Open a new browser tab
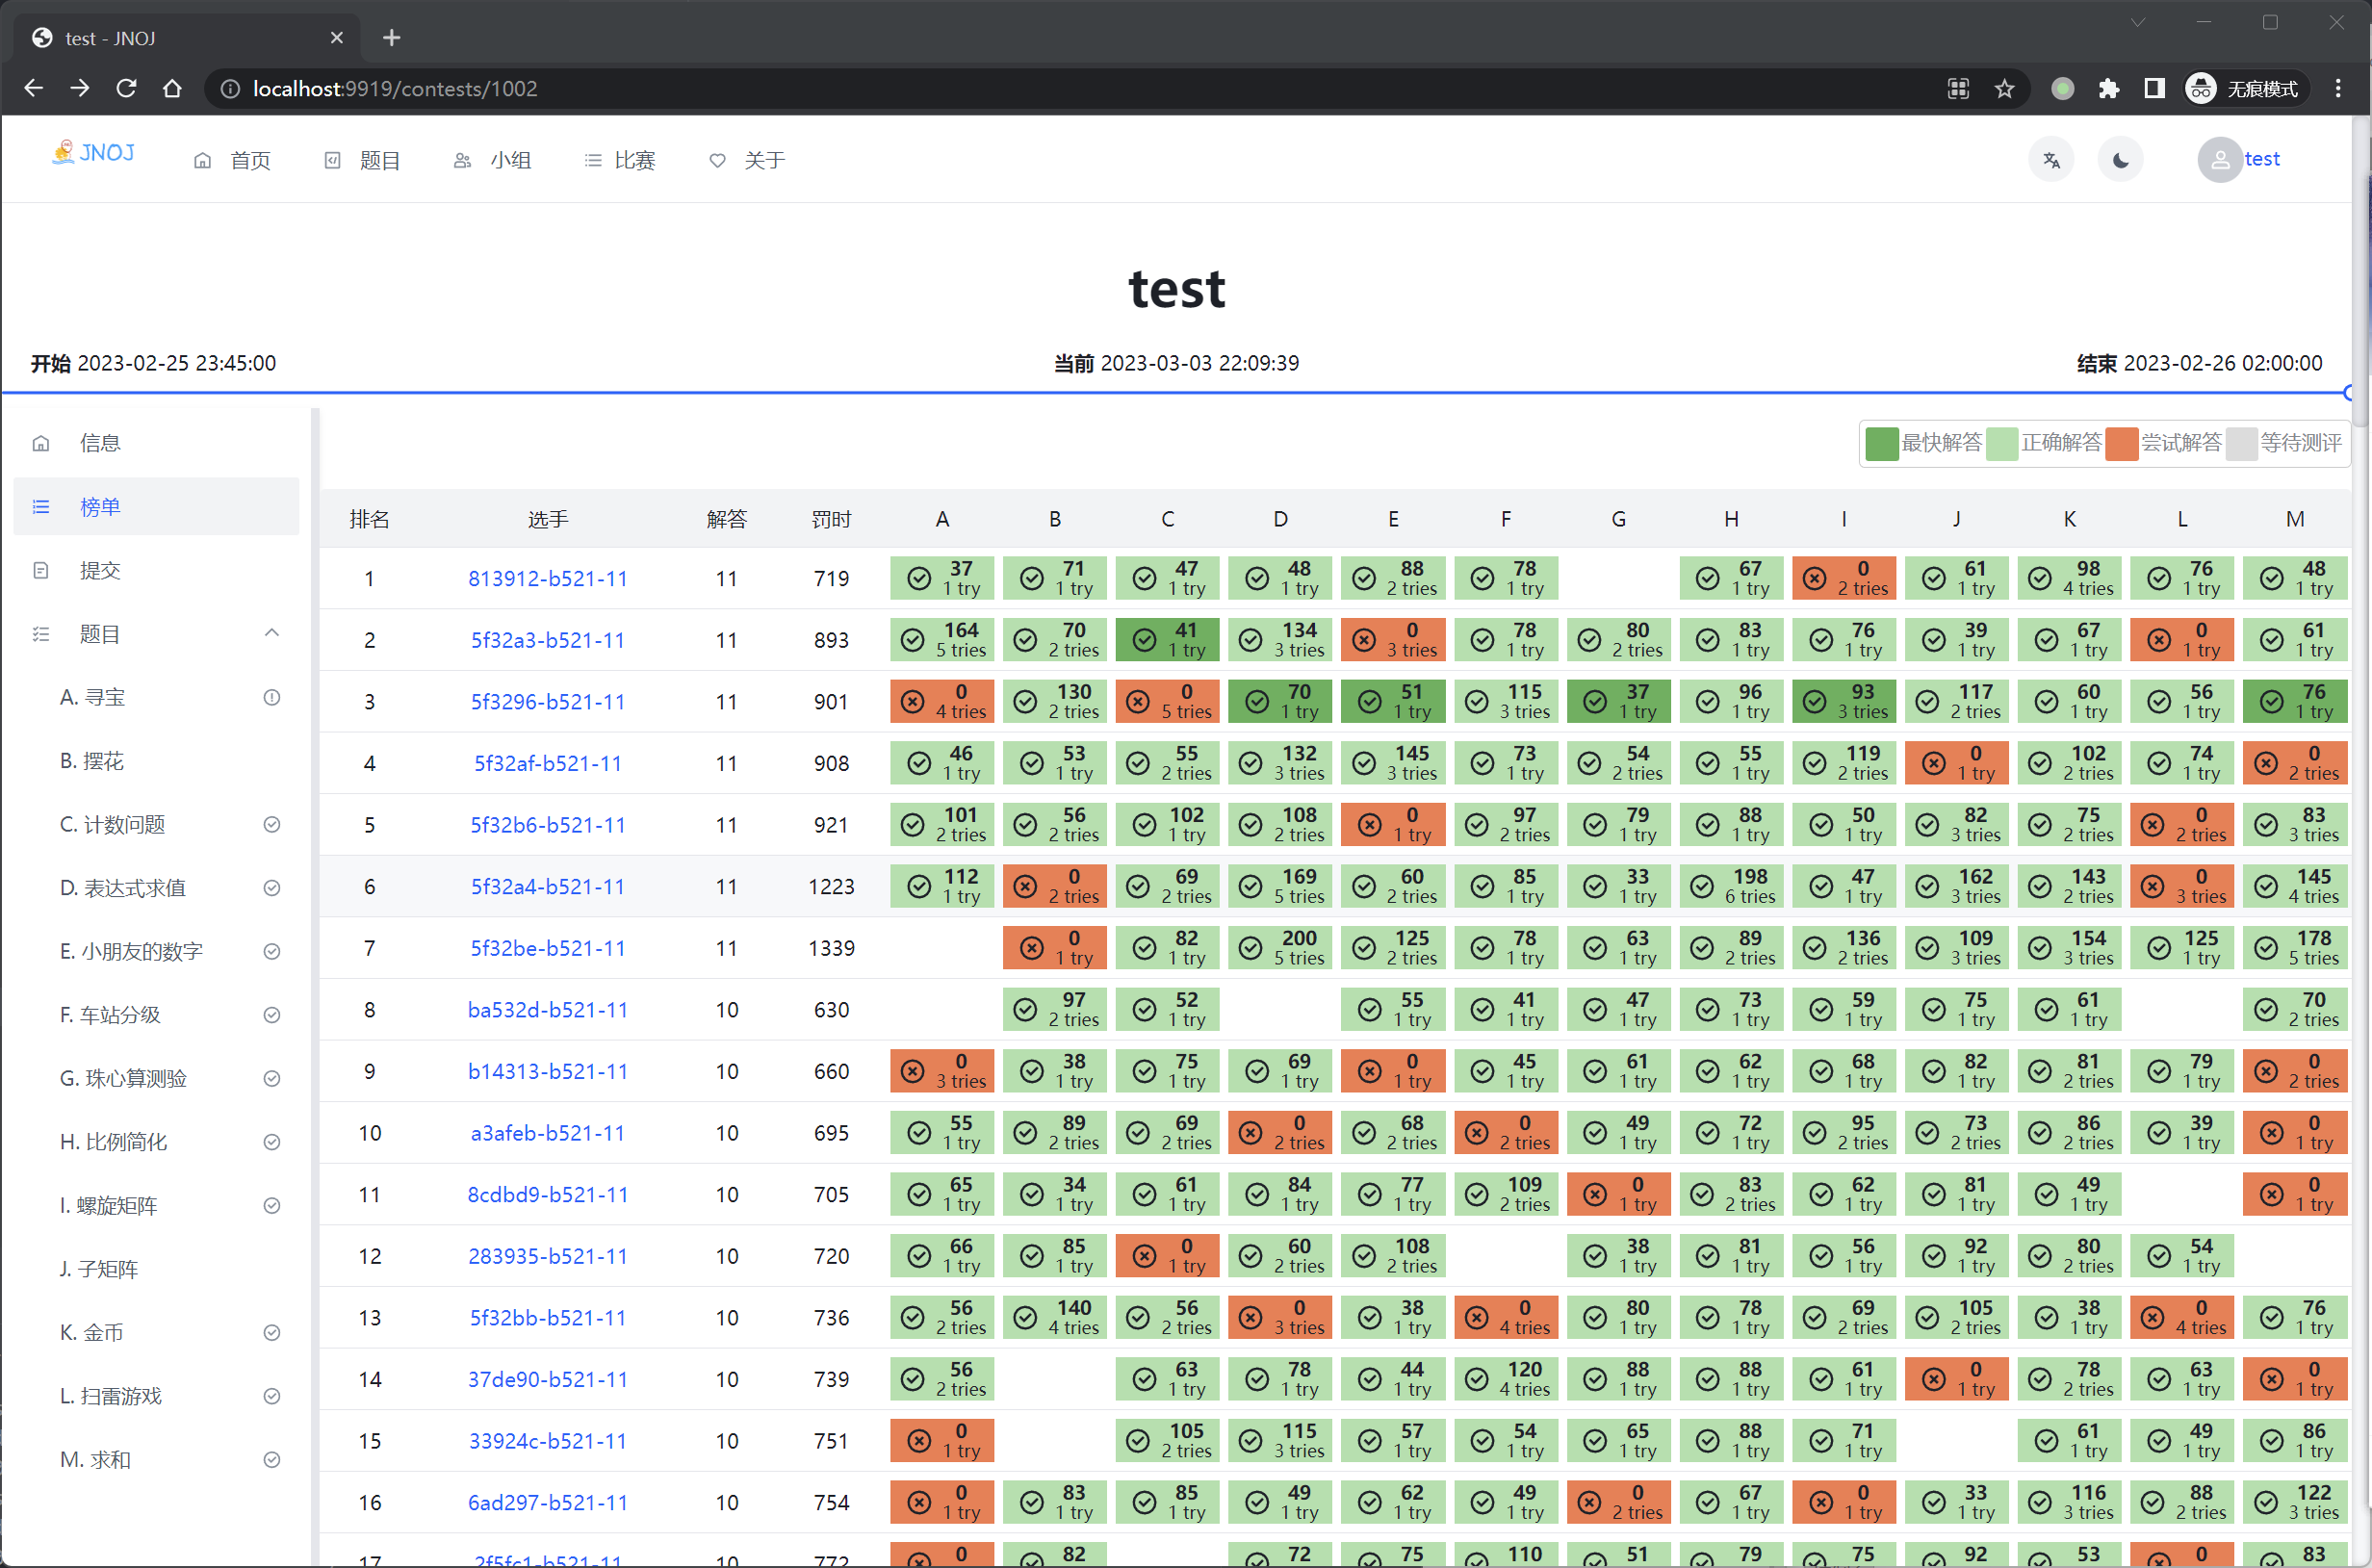This screenshot has height=1568, width=2372. coord(392,38)
